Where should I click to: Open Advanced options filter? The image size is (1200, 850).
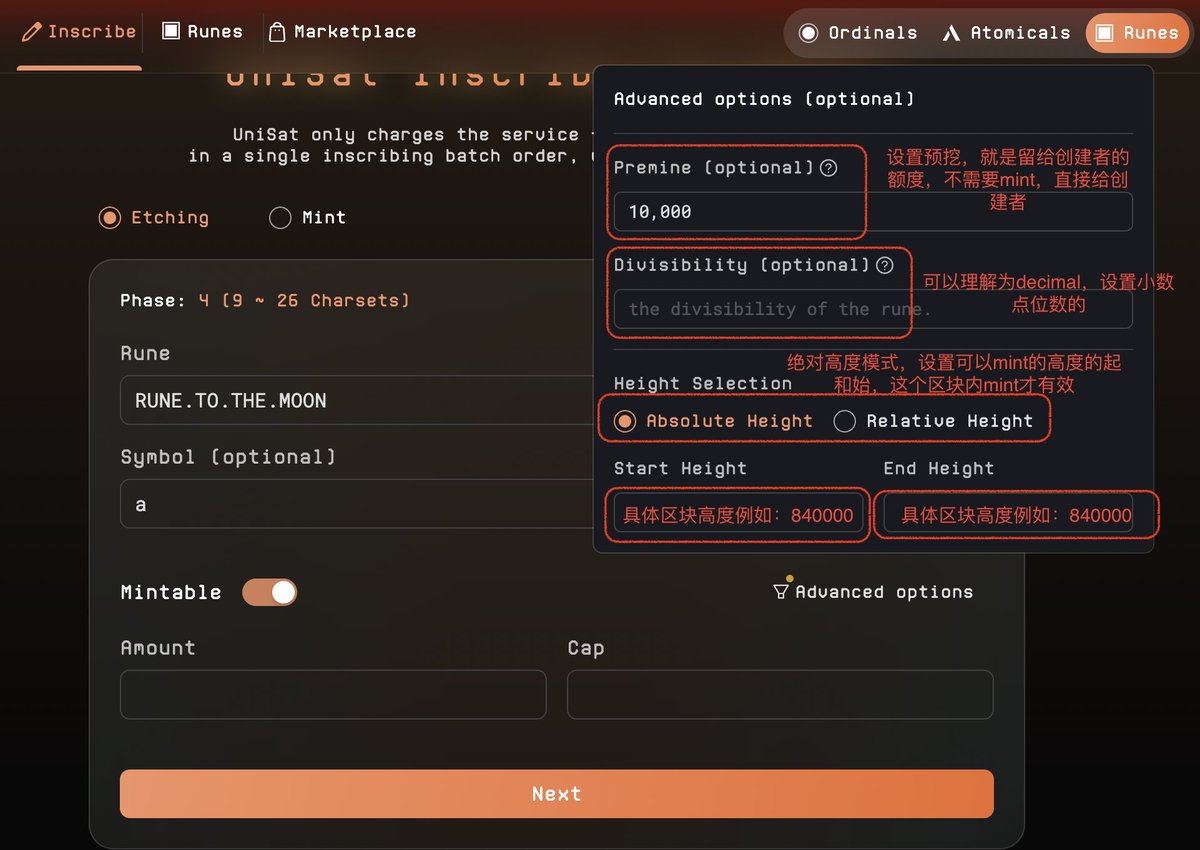tap(873, 592)
